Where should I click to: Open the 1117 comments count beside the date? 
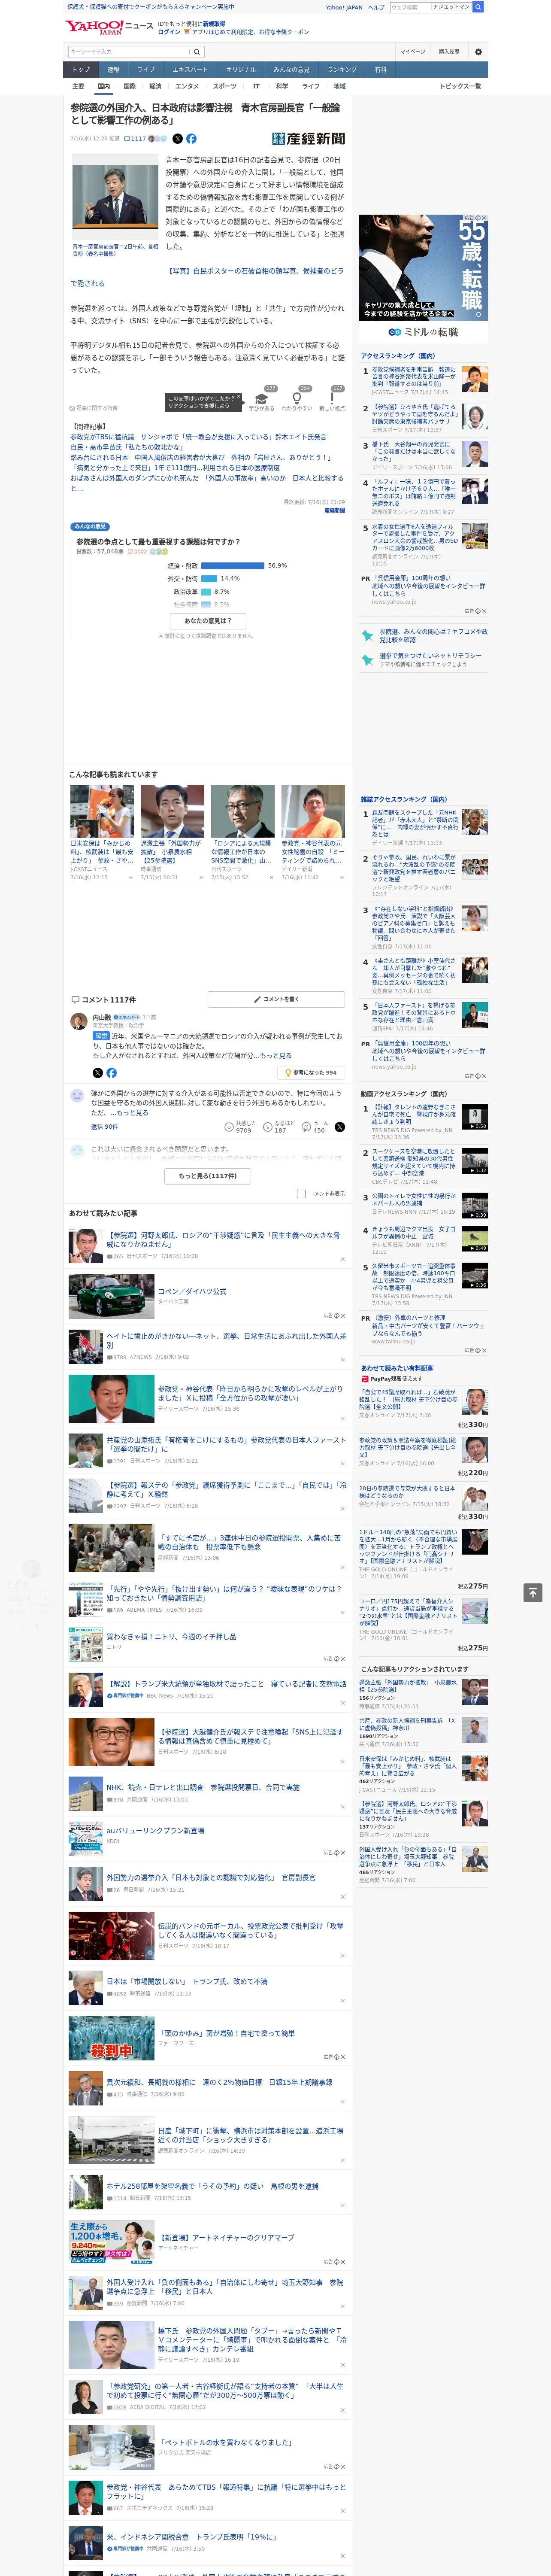135,139
